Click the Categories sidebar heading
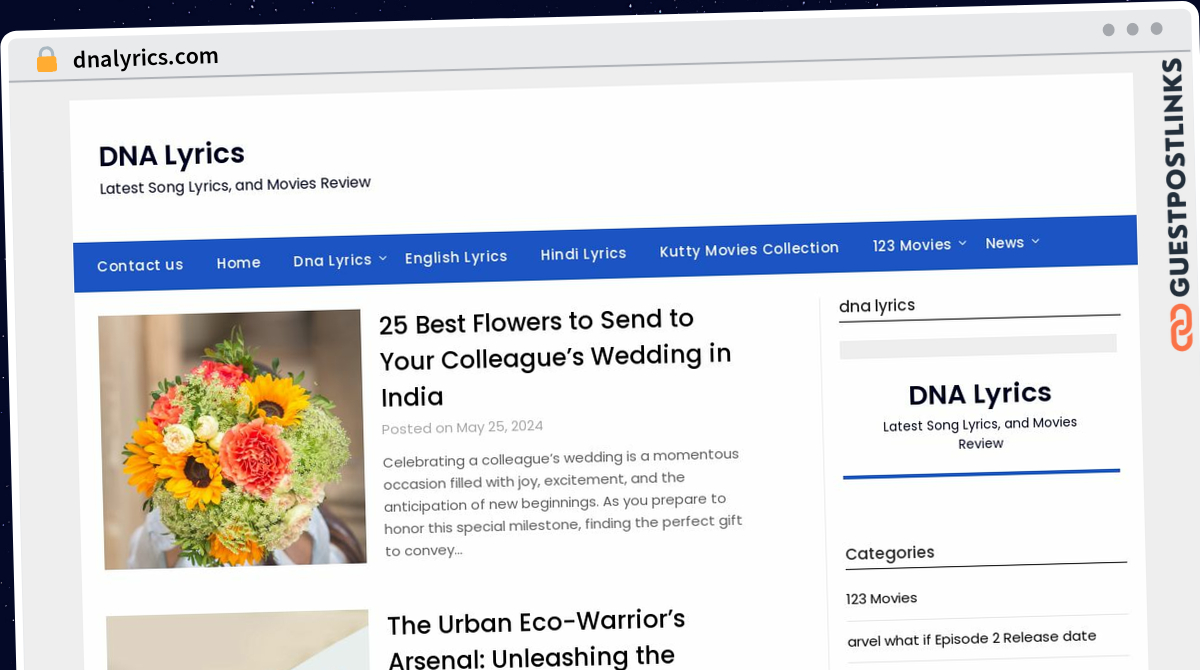The width and height of the screenshot is (1200, 670). click(890, 553)
